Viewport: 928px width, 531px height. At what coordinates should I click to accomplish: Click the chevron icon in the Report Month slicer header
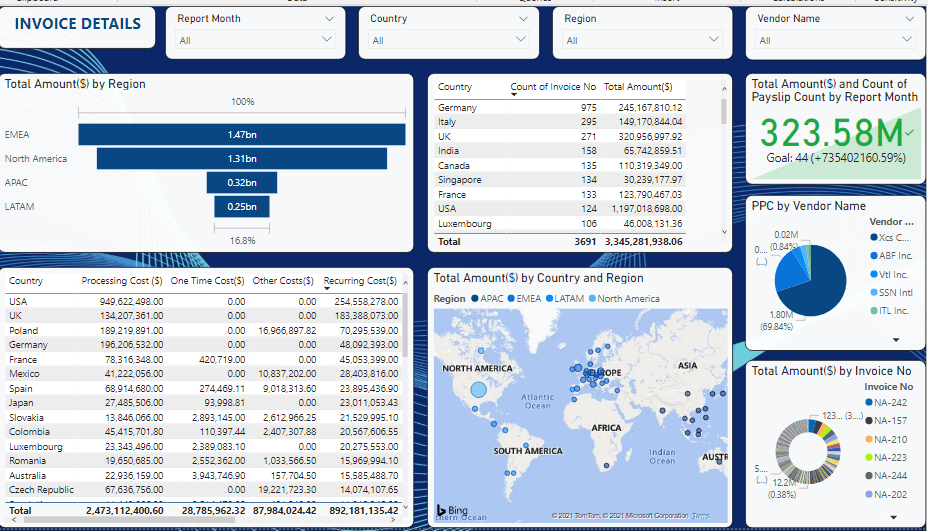(330, 19)
